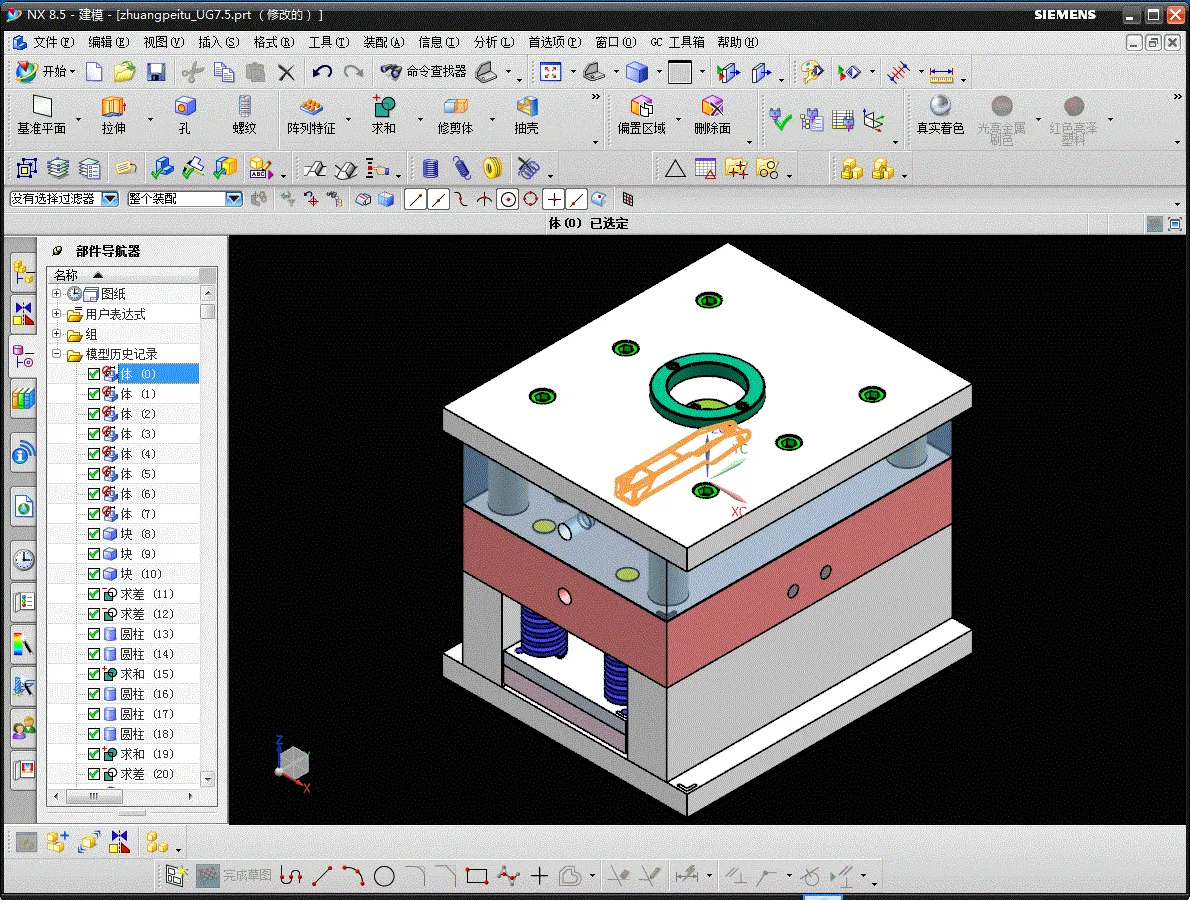Image resolution: width=1190 pixels, height=900 pixels.
Task: Click the New file icon
Action: (94, 72)
